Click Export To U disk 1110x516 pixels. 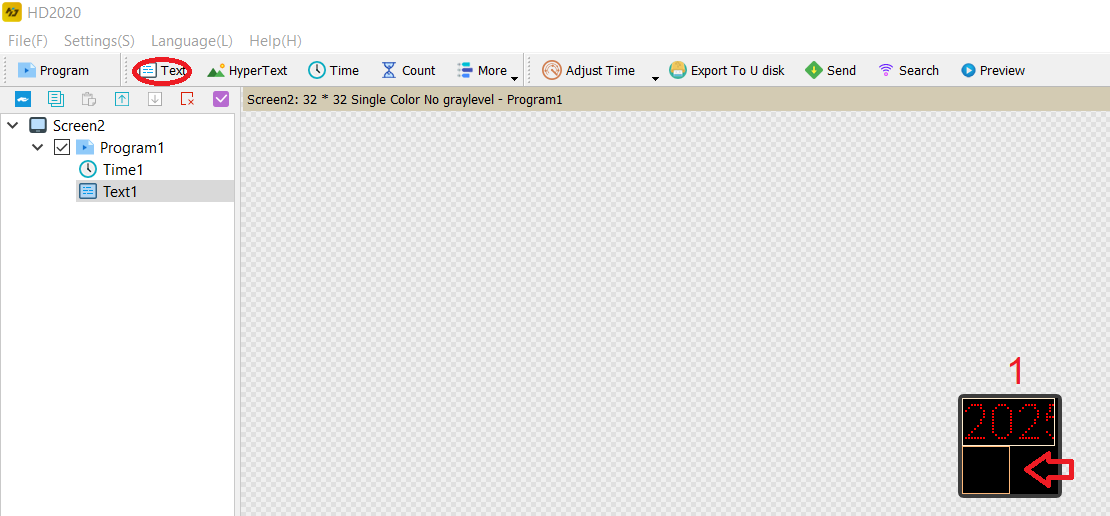tap(727, 71)
